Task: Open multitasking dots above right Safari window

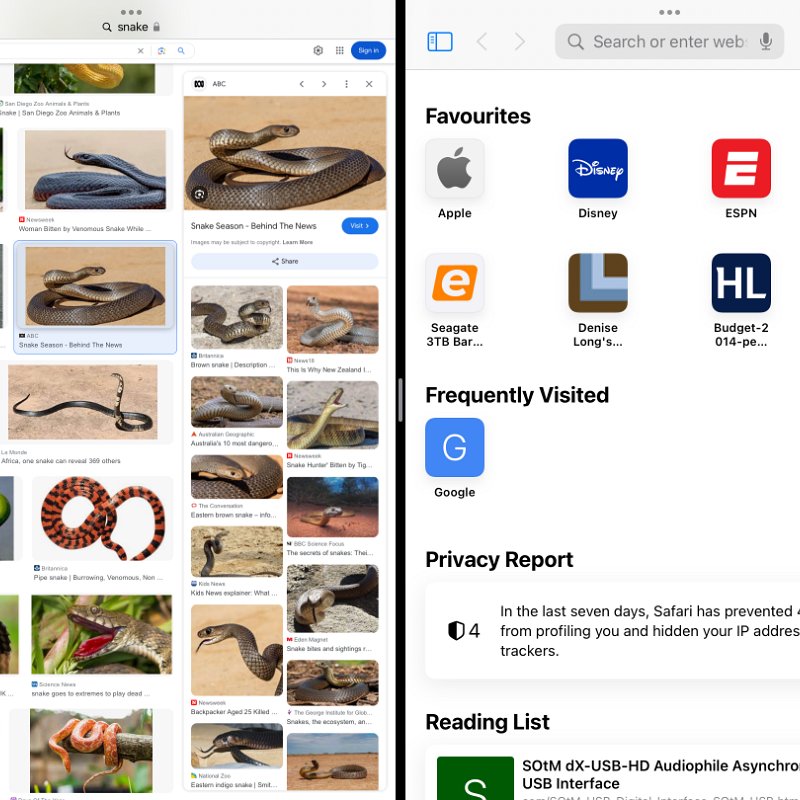Action: click(x=669, y=12)
